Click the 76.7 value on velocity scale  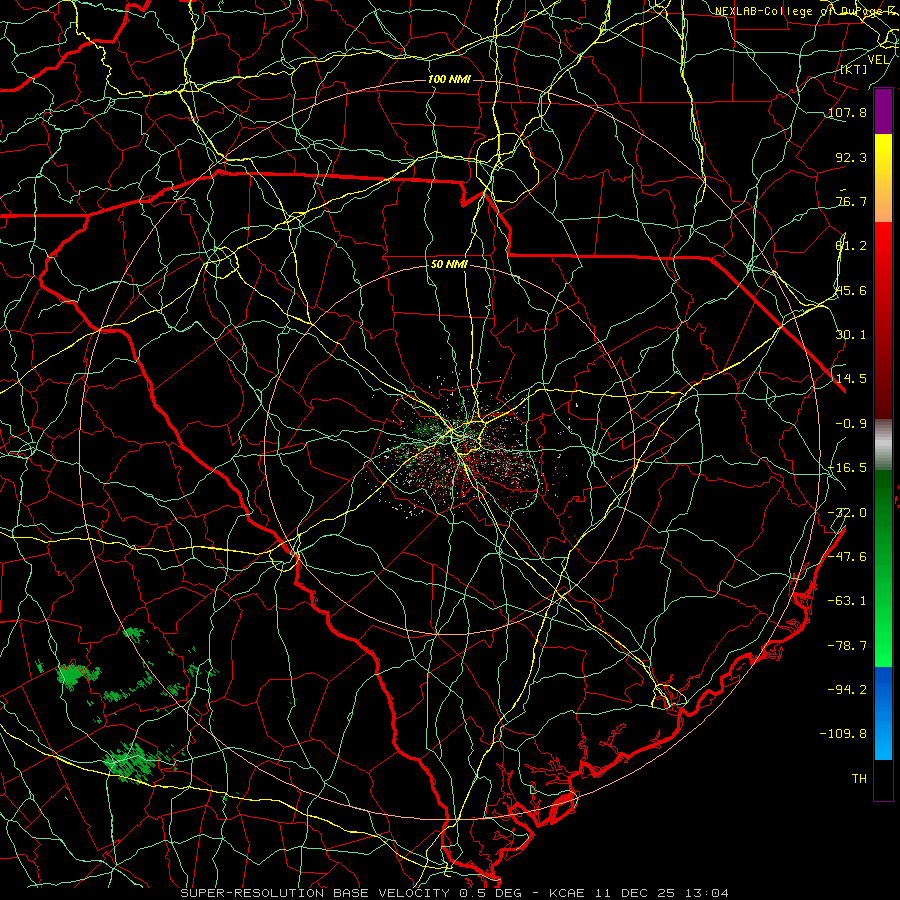(851, 201)
